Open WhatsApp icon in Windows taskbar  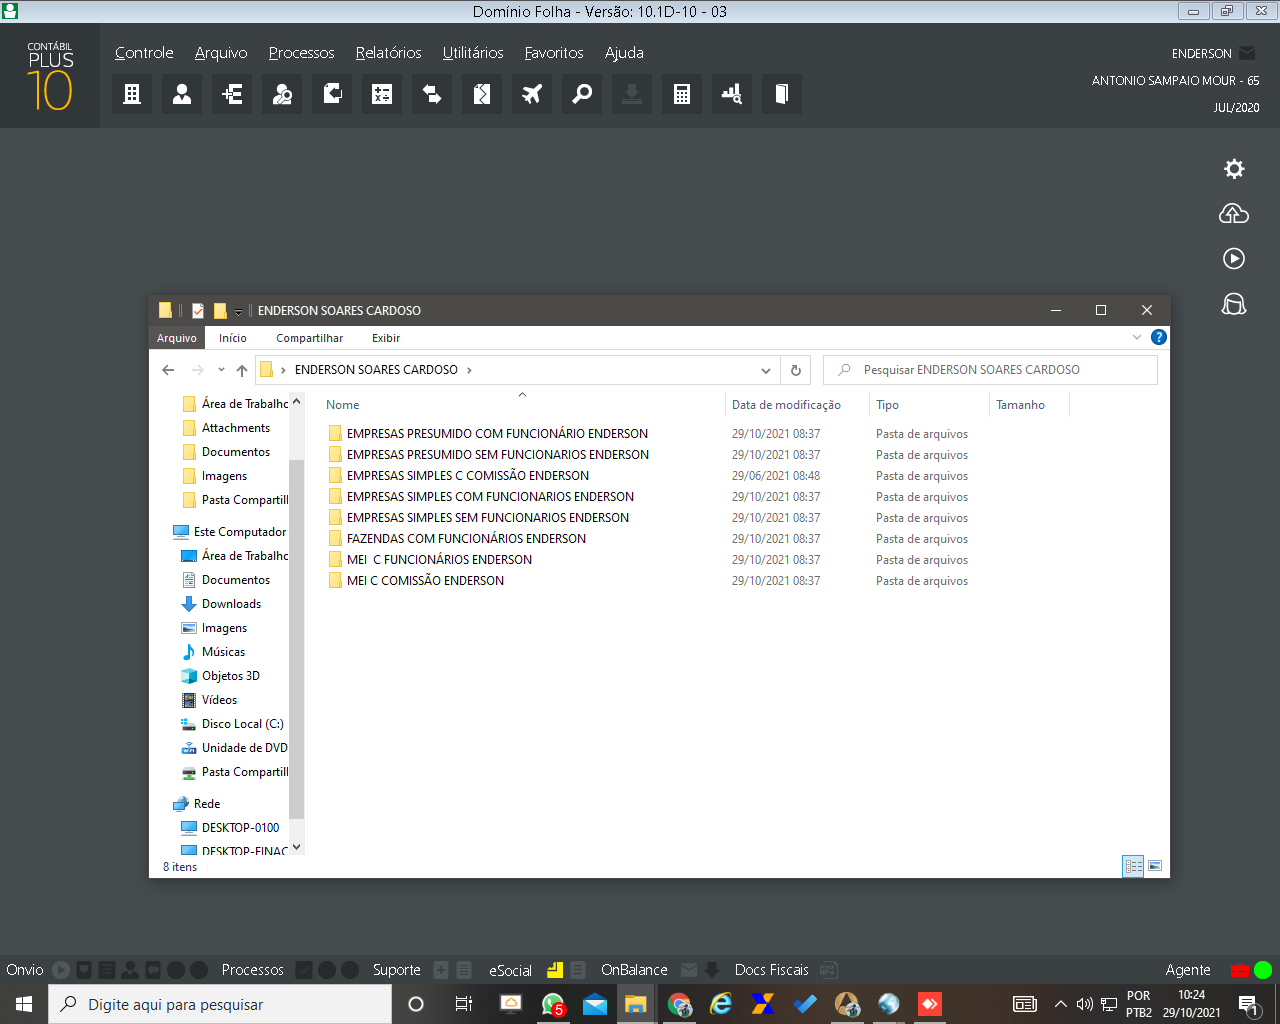553,1004
